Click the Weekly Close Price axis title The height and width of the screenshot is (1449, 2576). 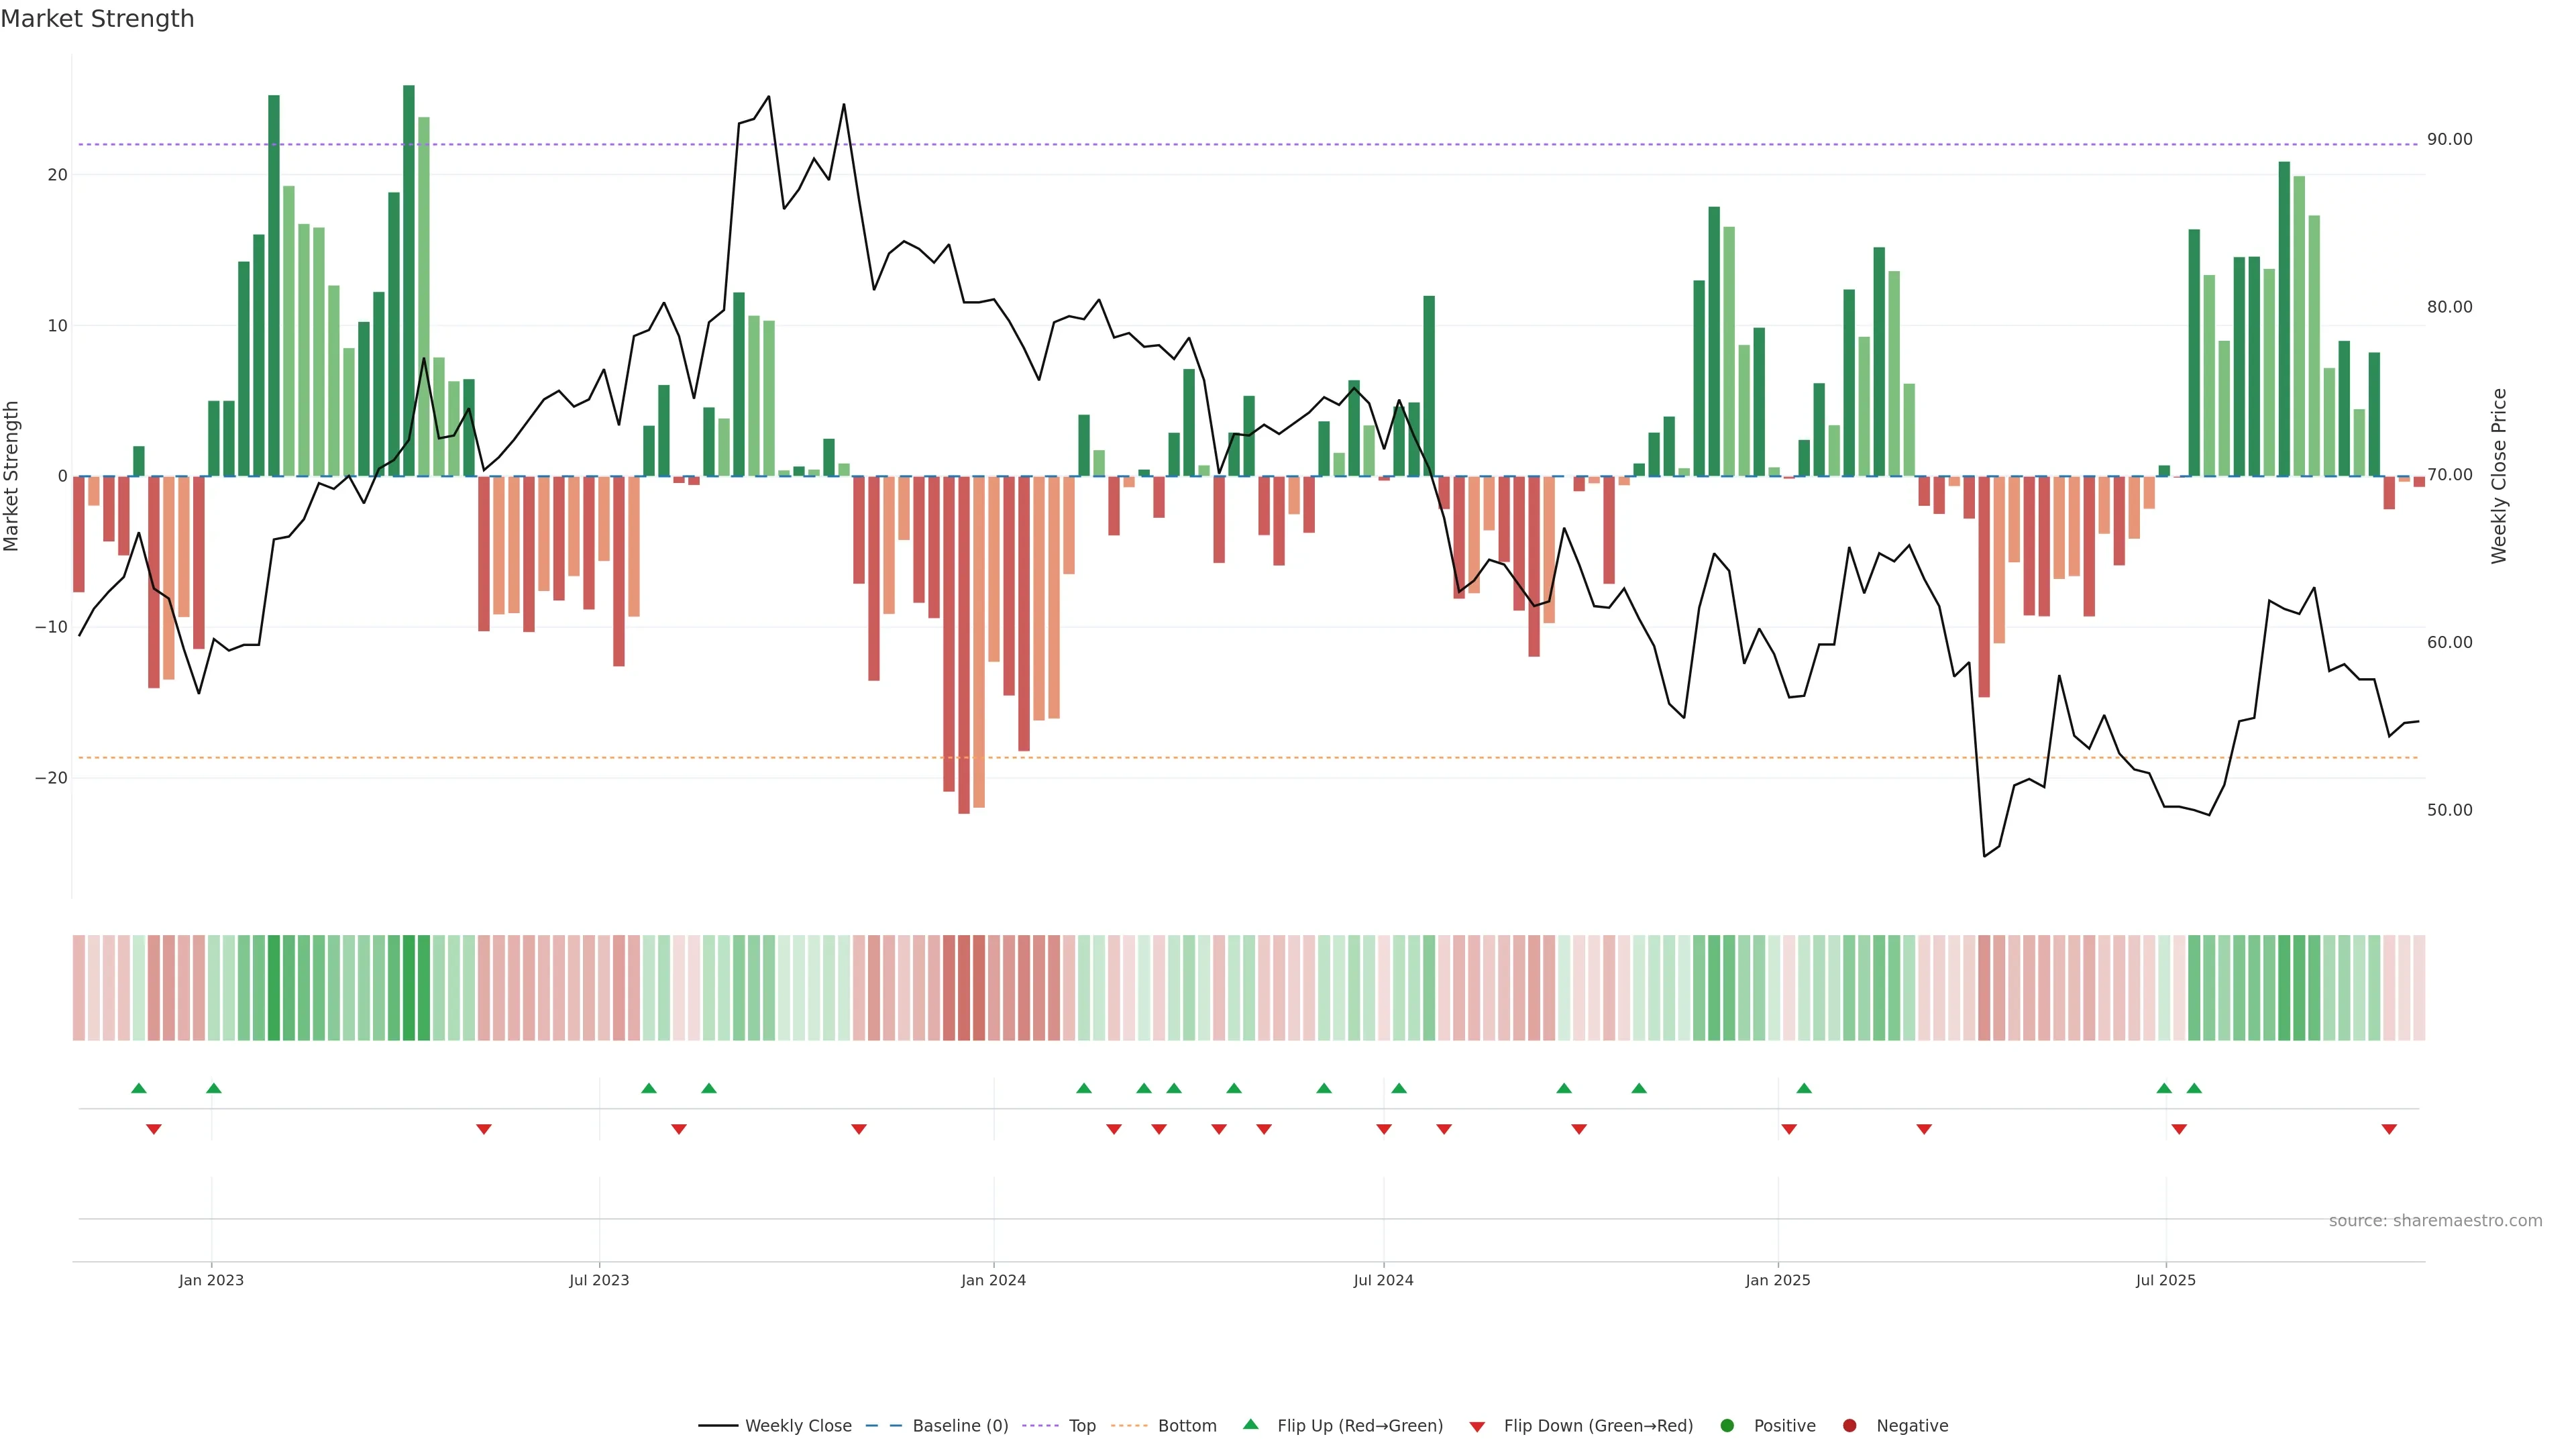tap(2499, 476)
